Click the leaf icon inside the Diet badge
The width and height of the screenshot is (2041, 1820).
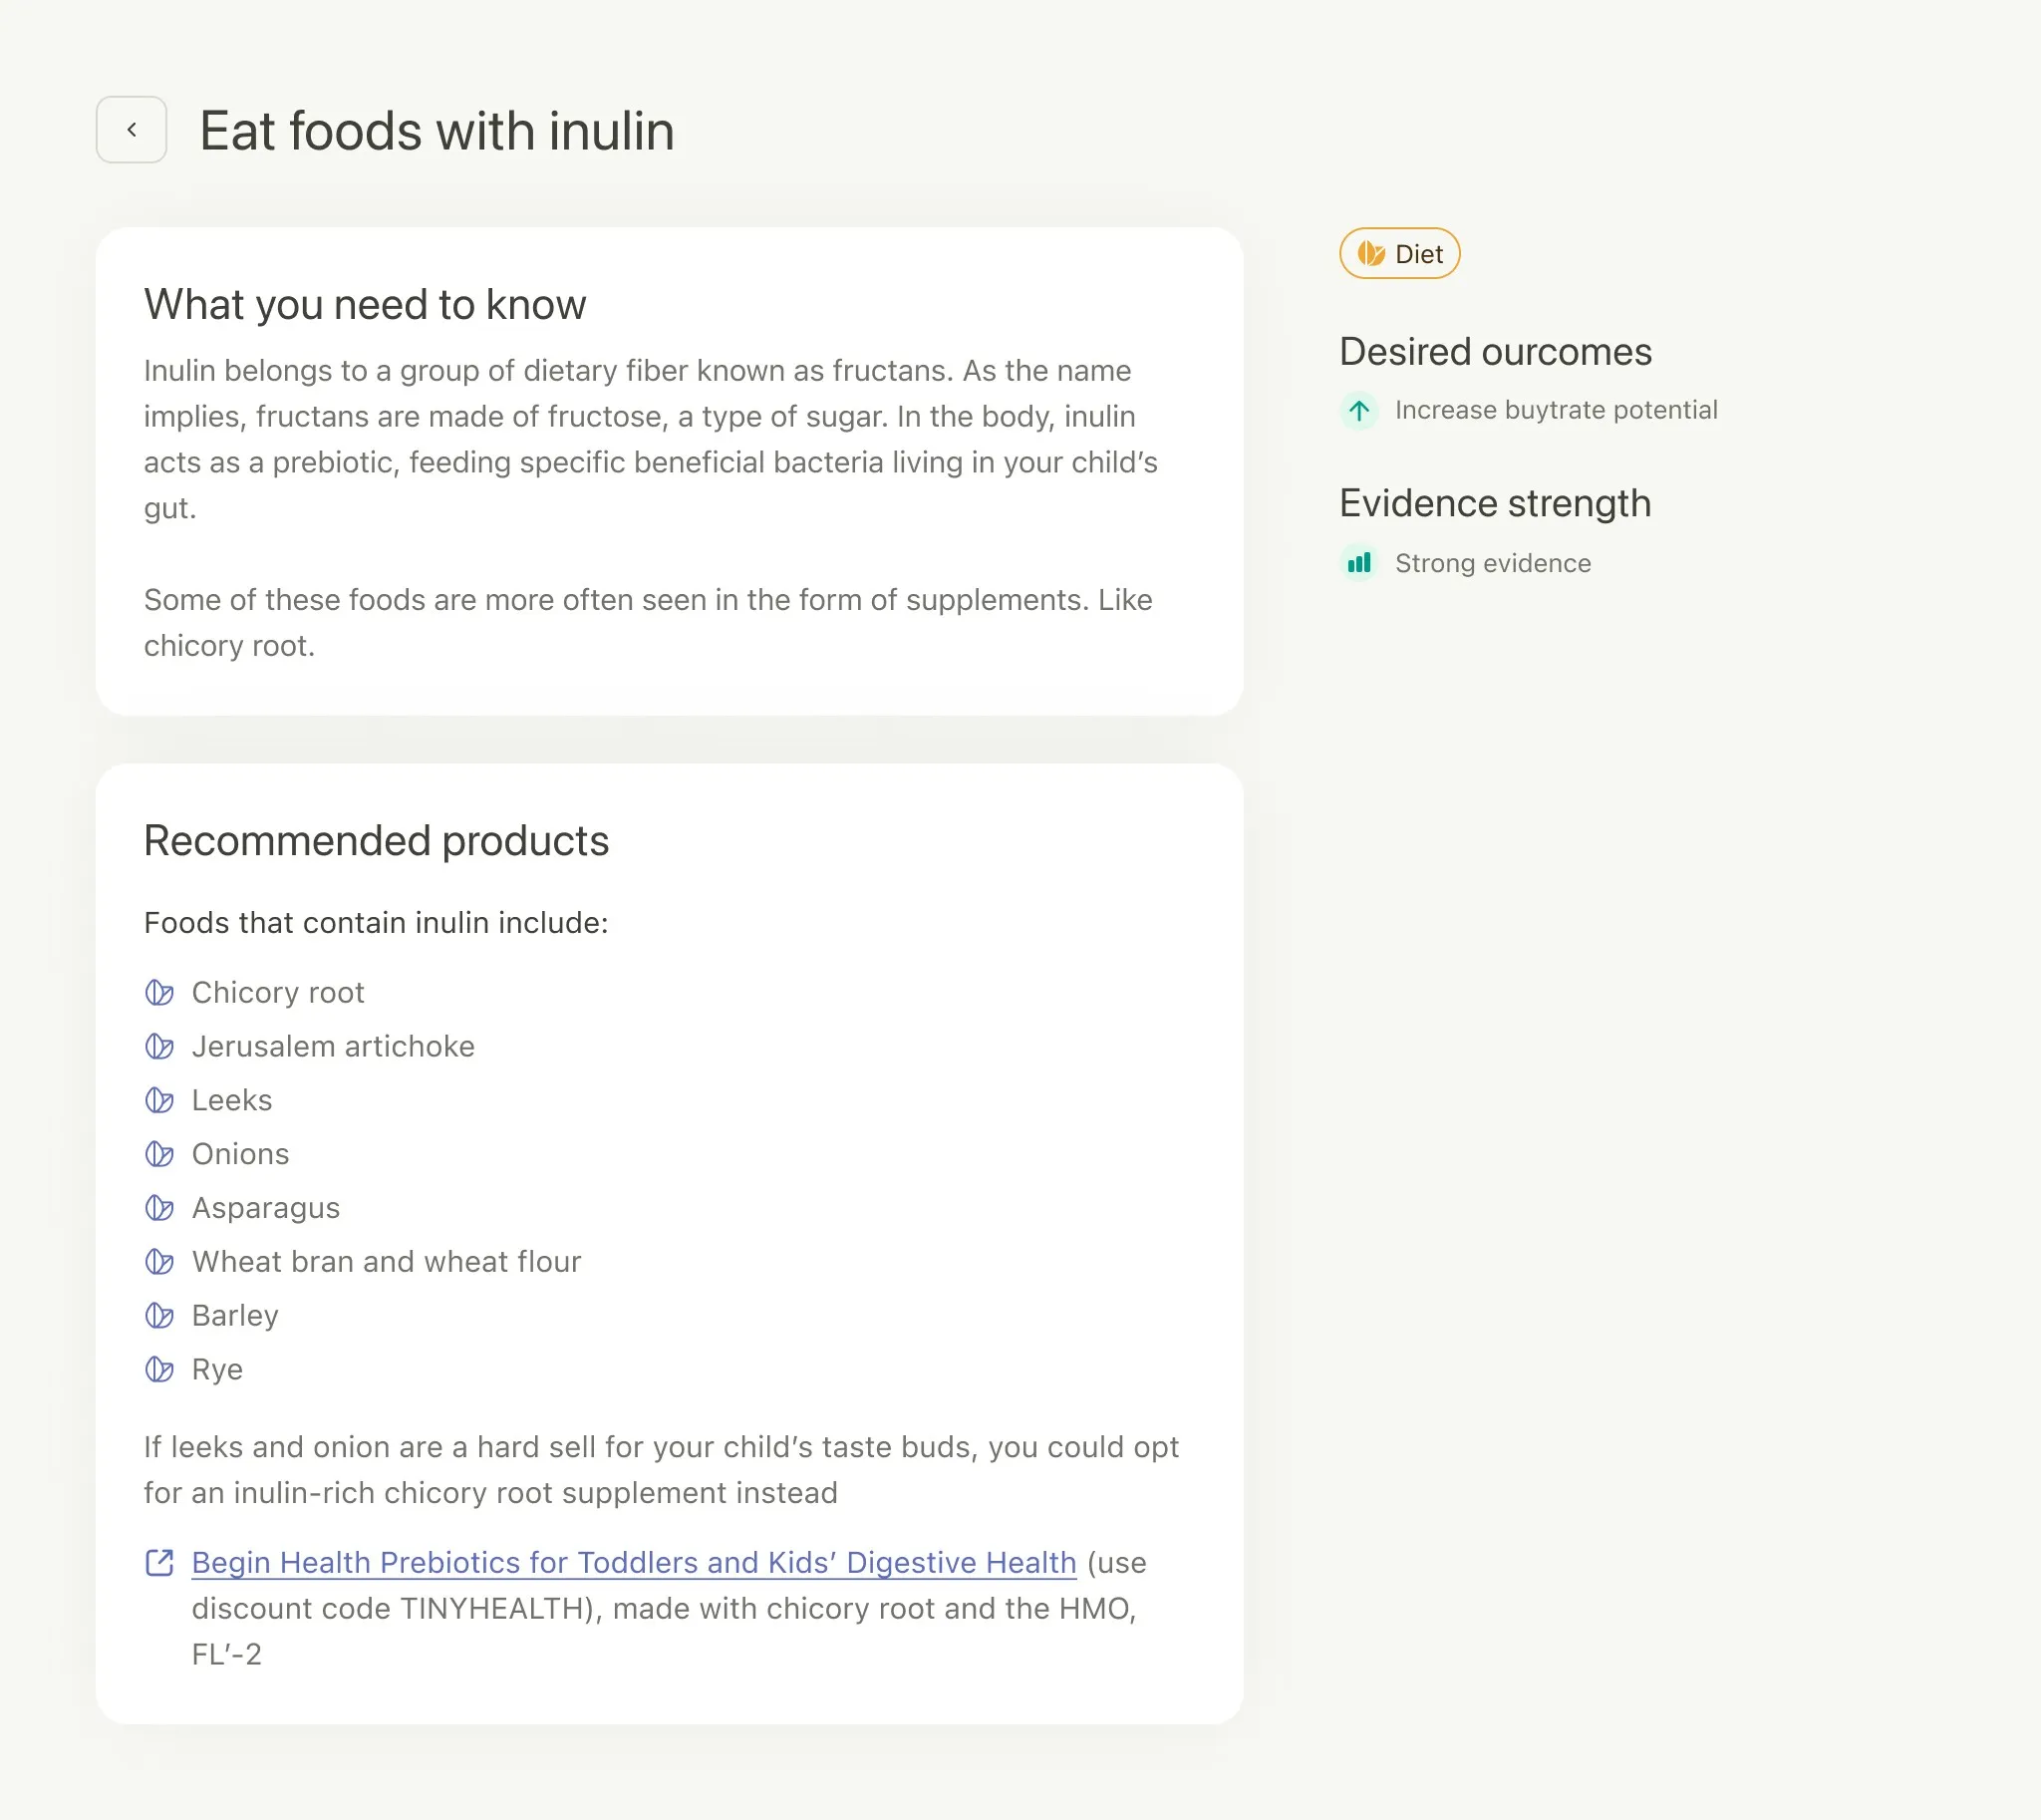(1372, 254)
